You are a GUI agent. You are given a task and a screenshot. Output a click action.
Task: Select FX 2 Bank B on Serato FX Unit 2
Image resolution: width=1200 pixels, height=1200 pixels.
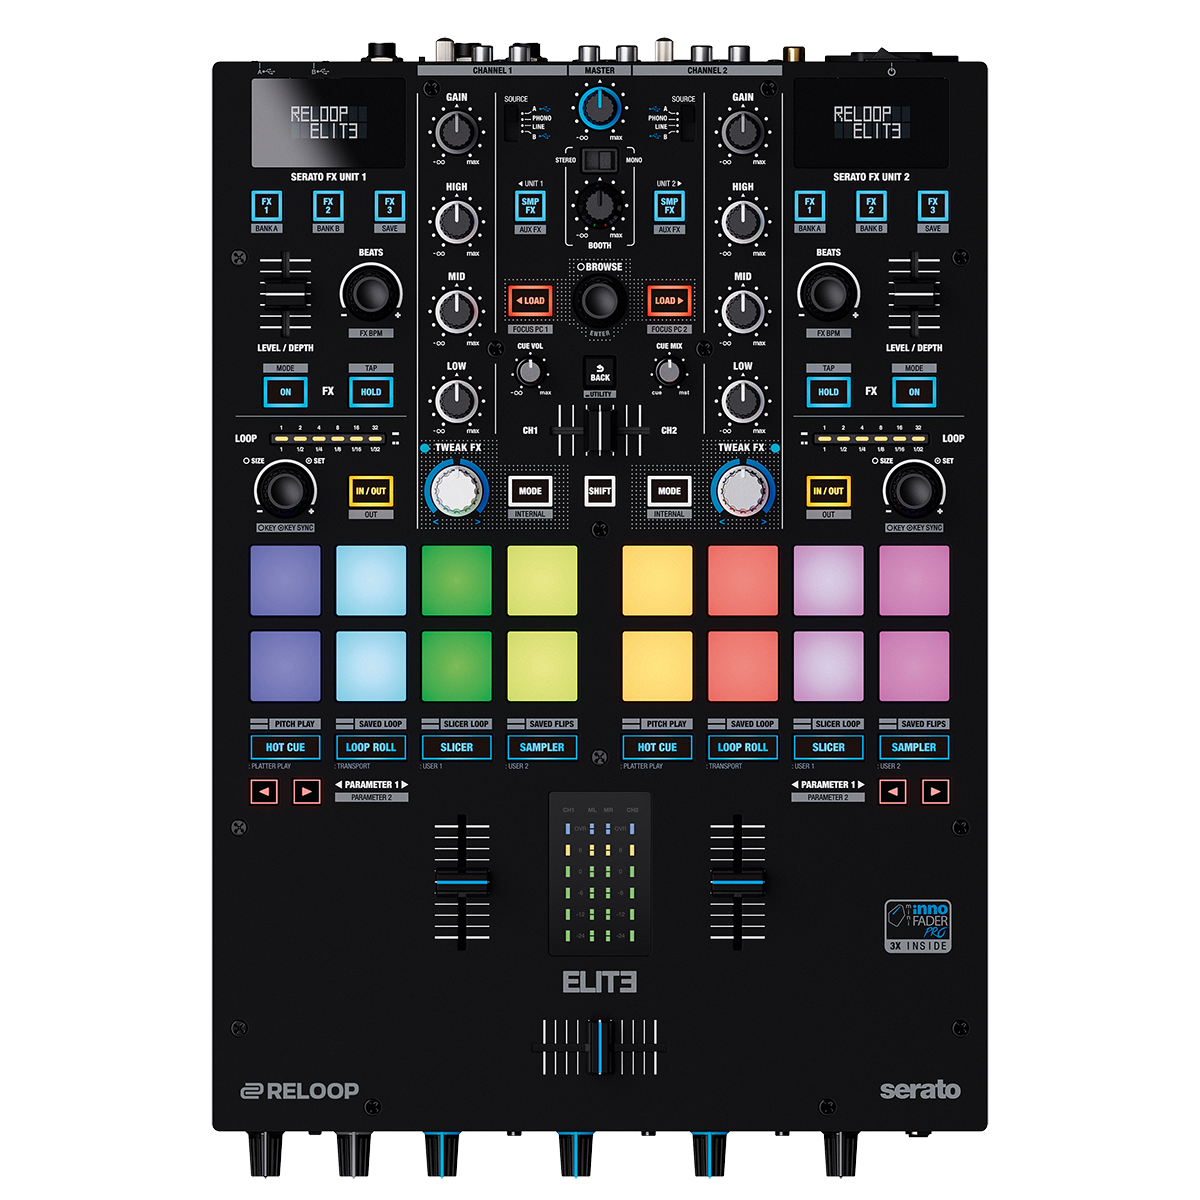coord(871,206)
